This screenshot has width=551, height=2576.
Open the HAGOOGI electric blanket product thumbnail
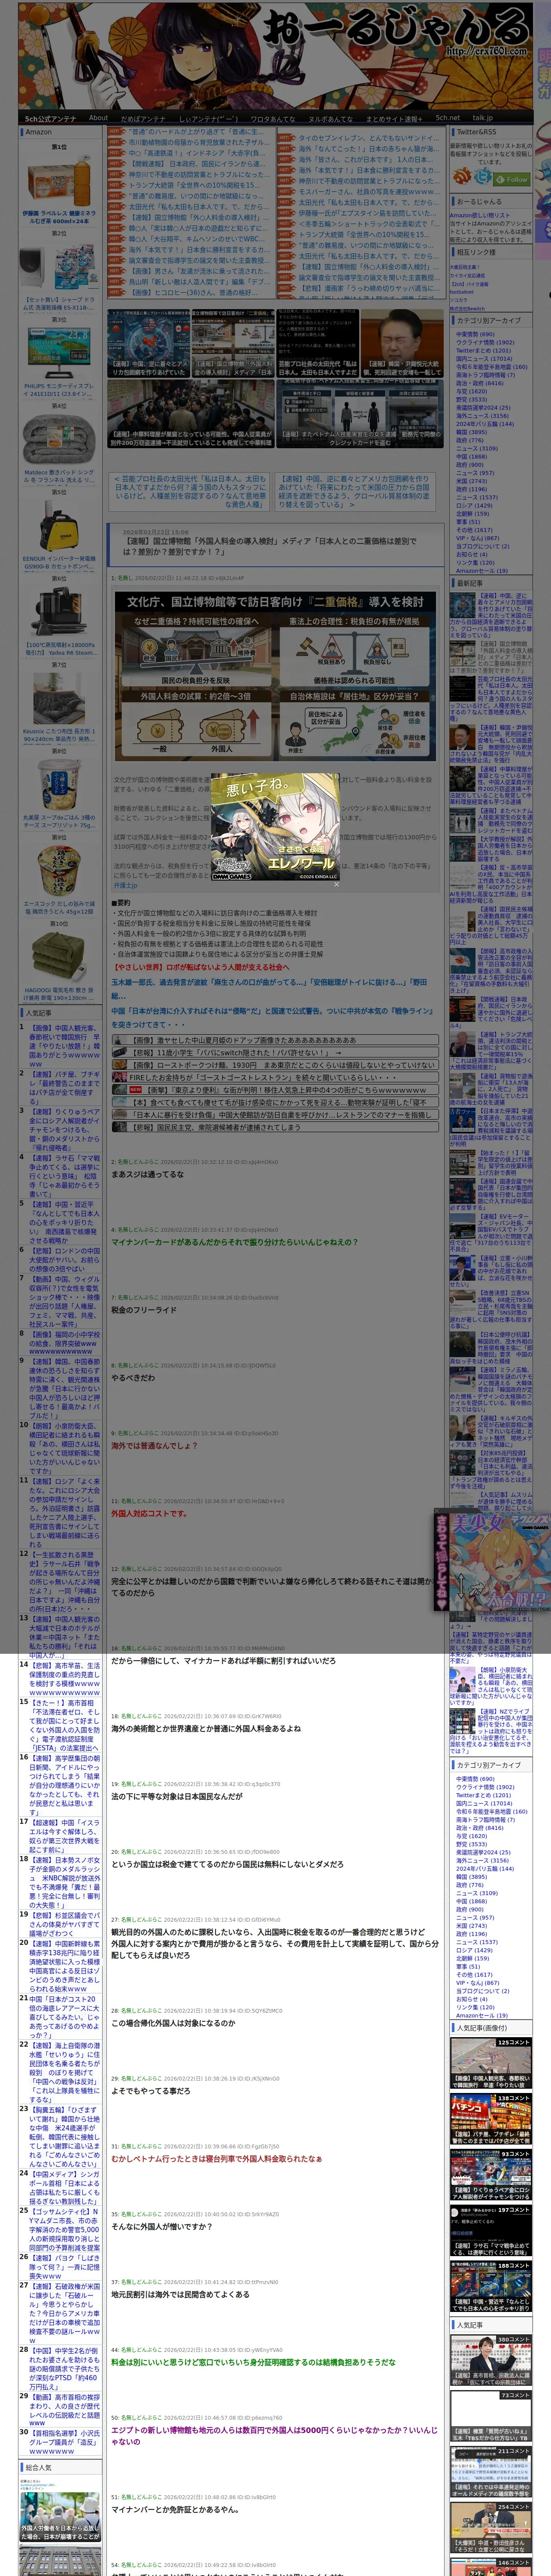(x=59, y=957)
